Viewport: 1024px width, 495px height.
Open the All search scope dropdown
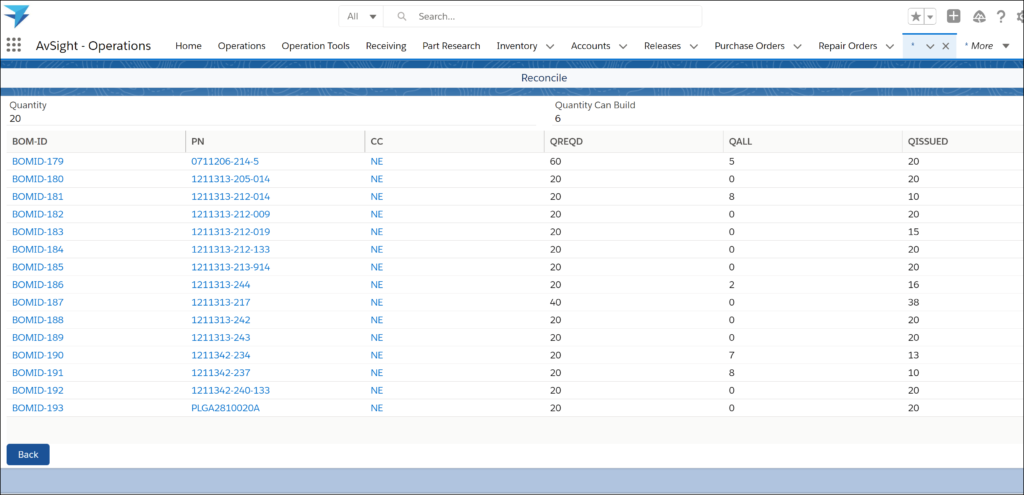coord(362,16)
